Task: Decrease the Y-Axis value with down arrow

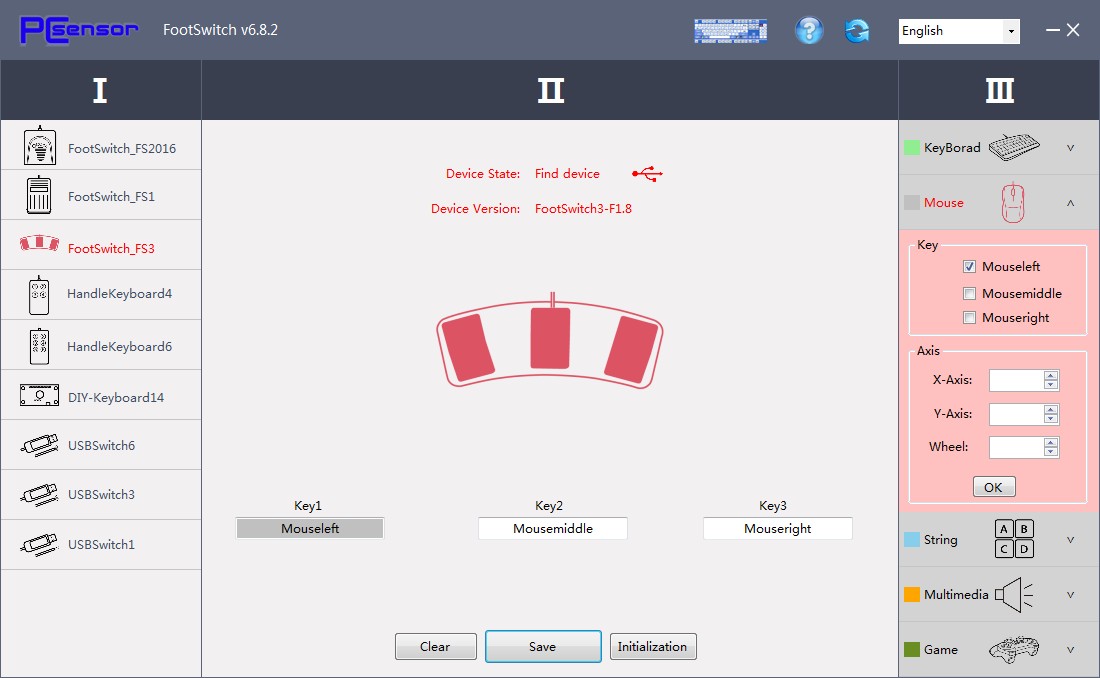Action: coord(1051,419)
